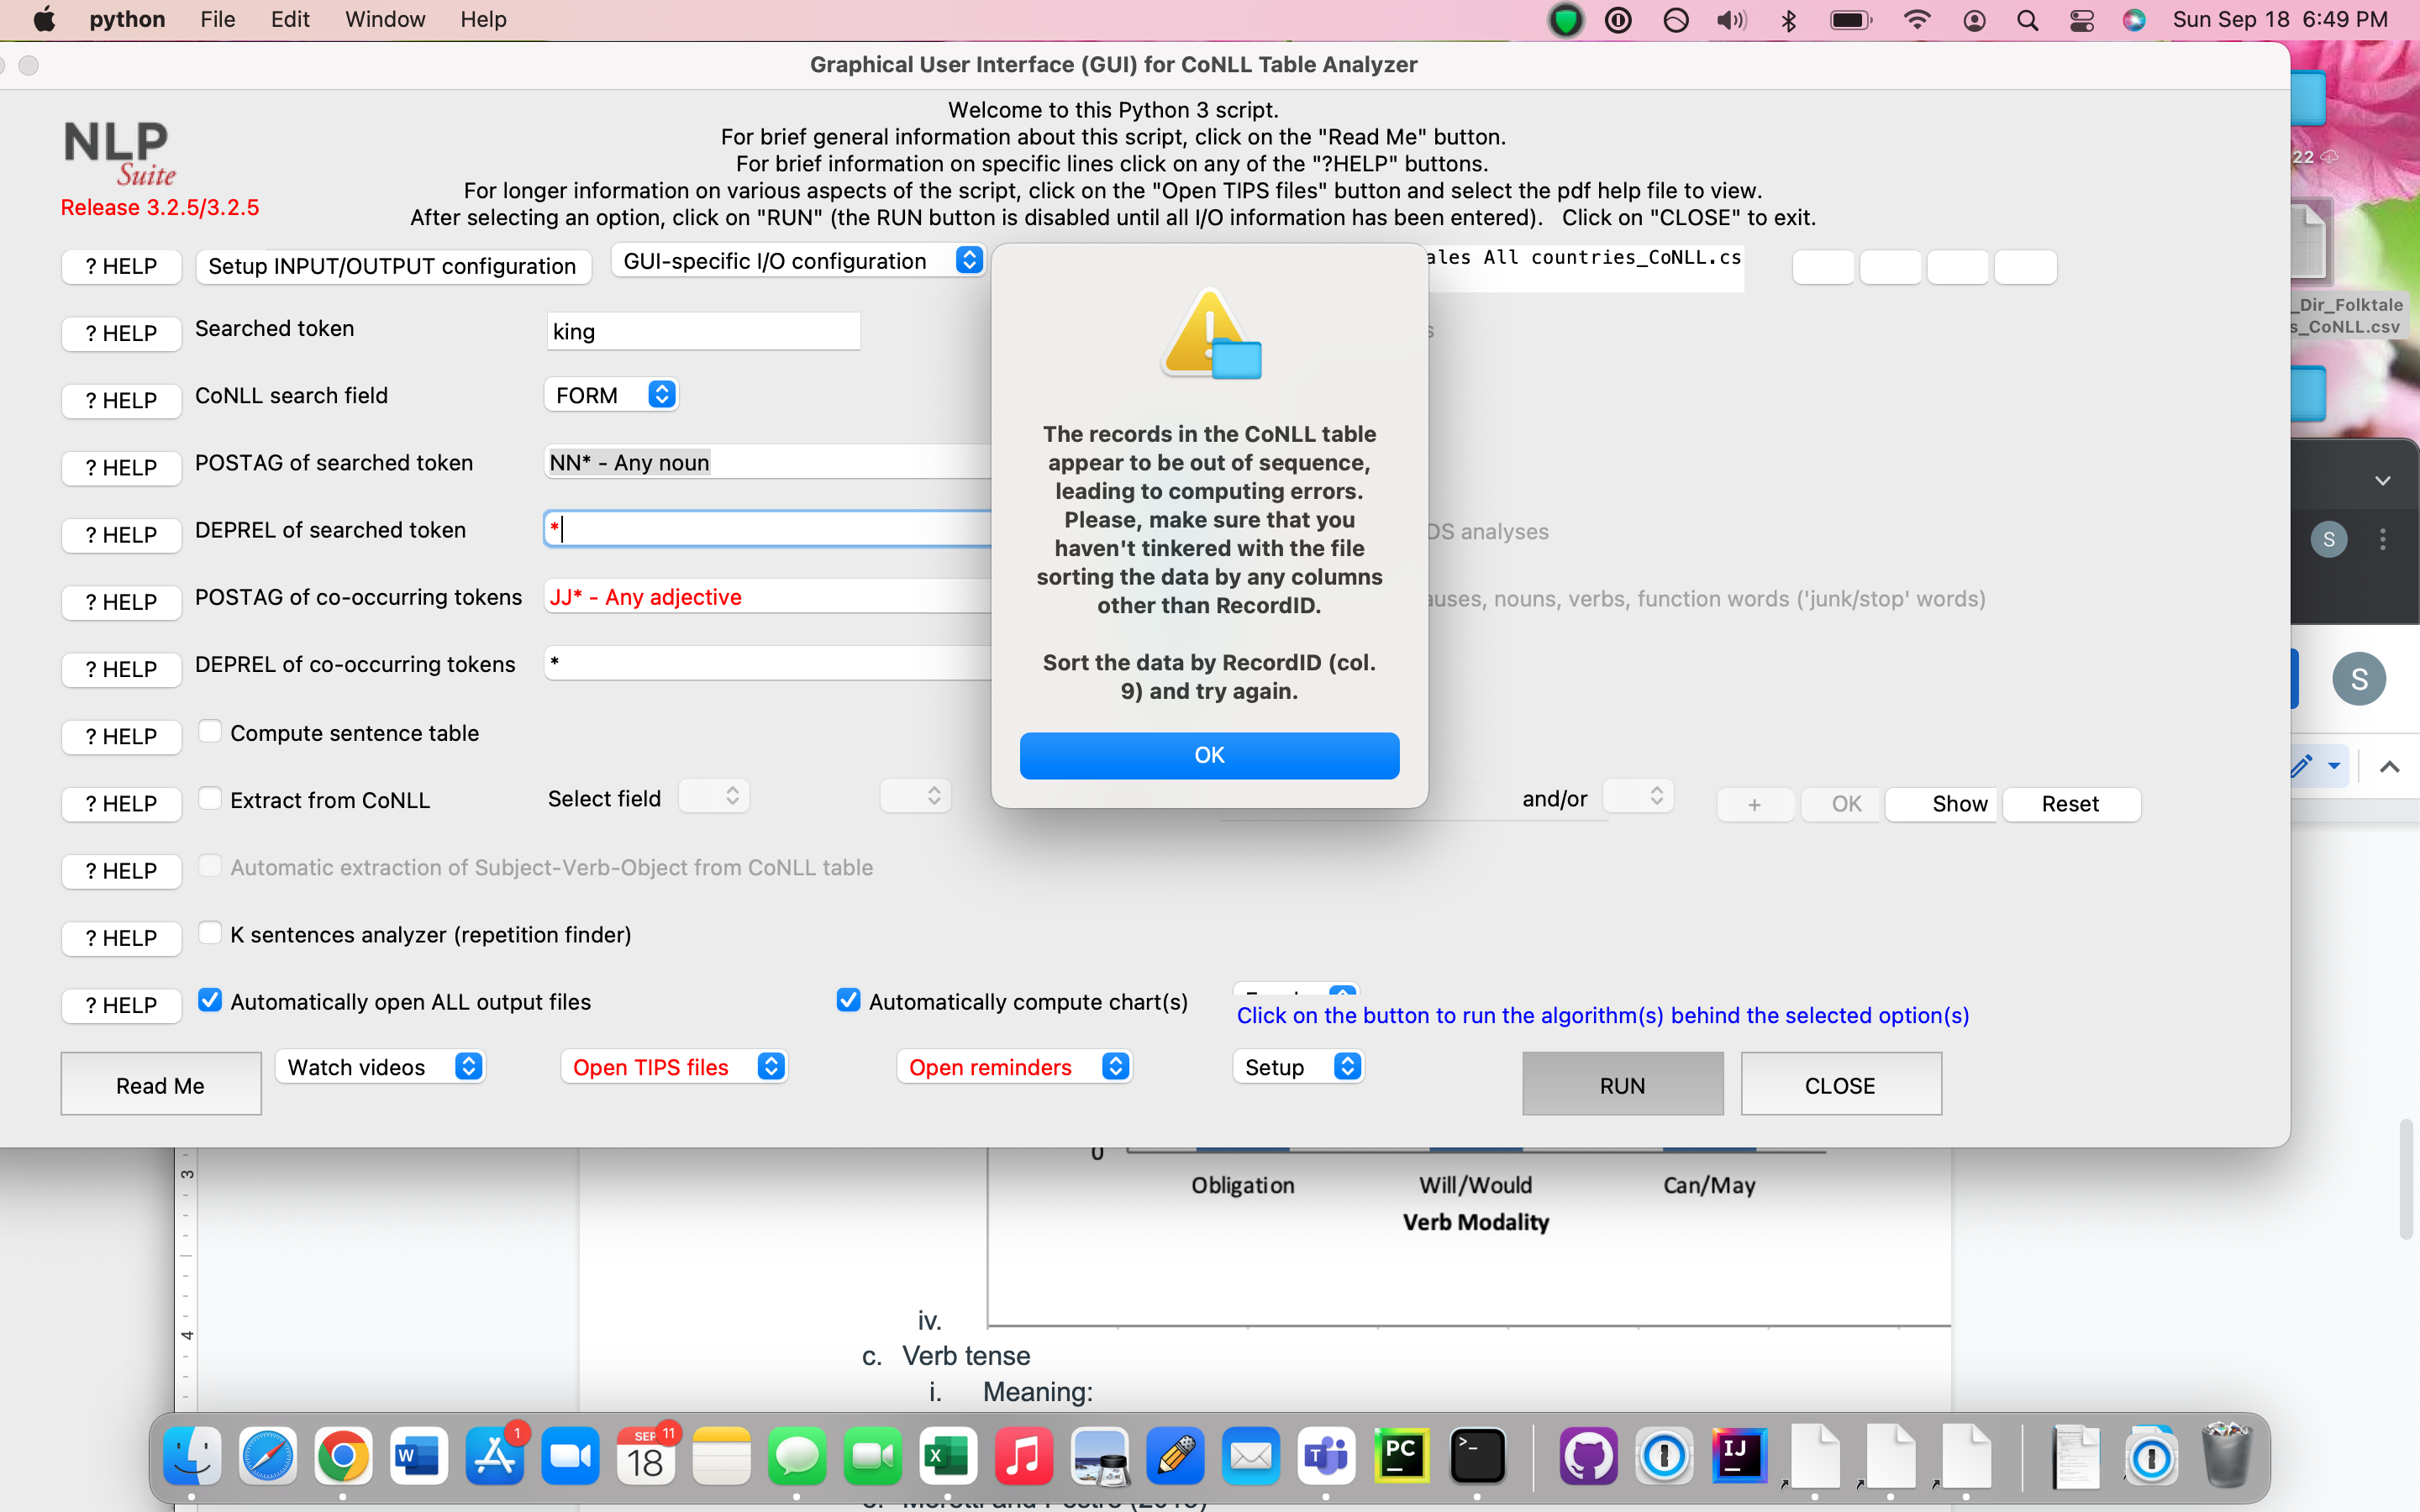Dismiss the warning dialog with OK
This screenshot has width=2420, height=1512.
pos(1209,755)
